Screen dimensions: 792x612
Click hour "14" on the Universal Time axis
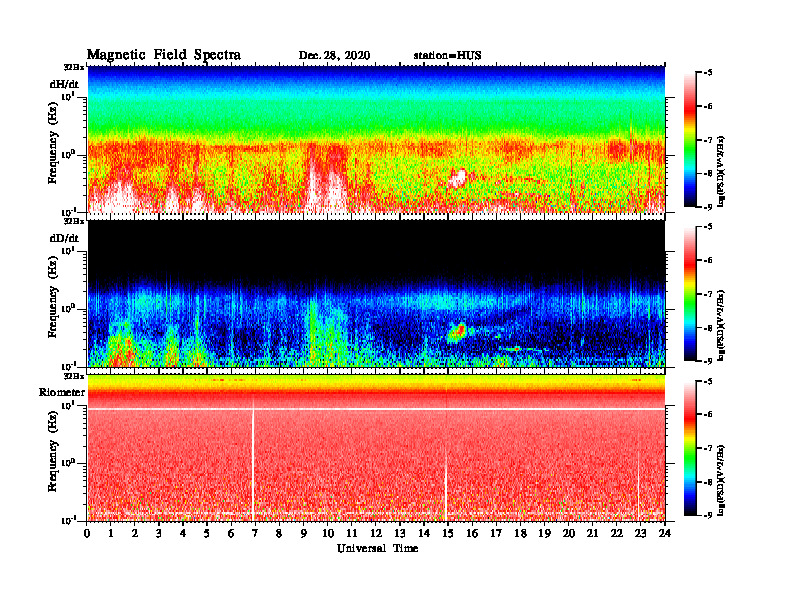(424, 533)
